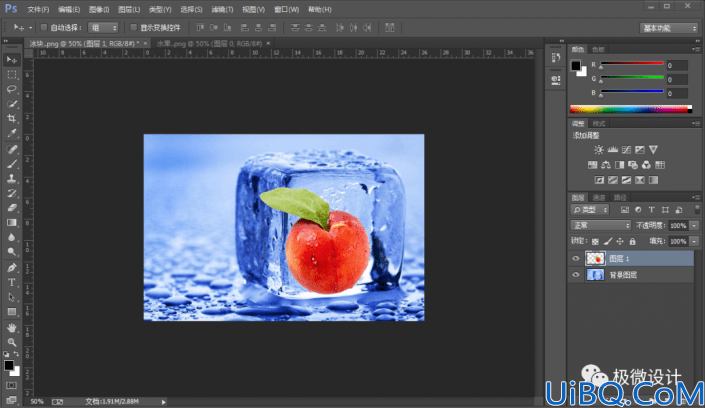Viewport: 705px width, 408px height.
Task: Open the 图像(I) menu
Action: pos(99,9)
